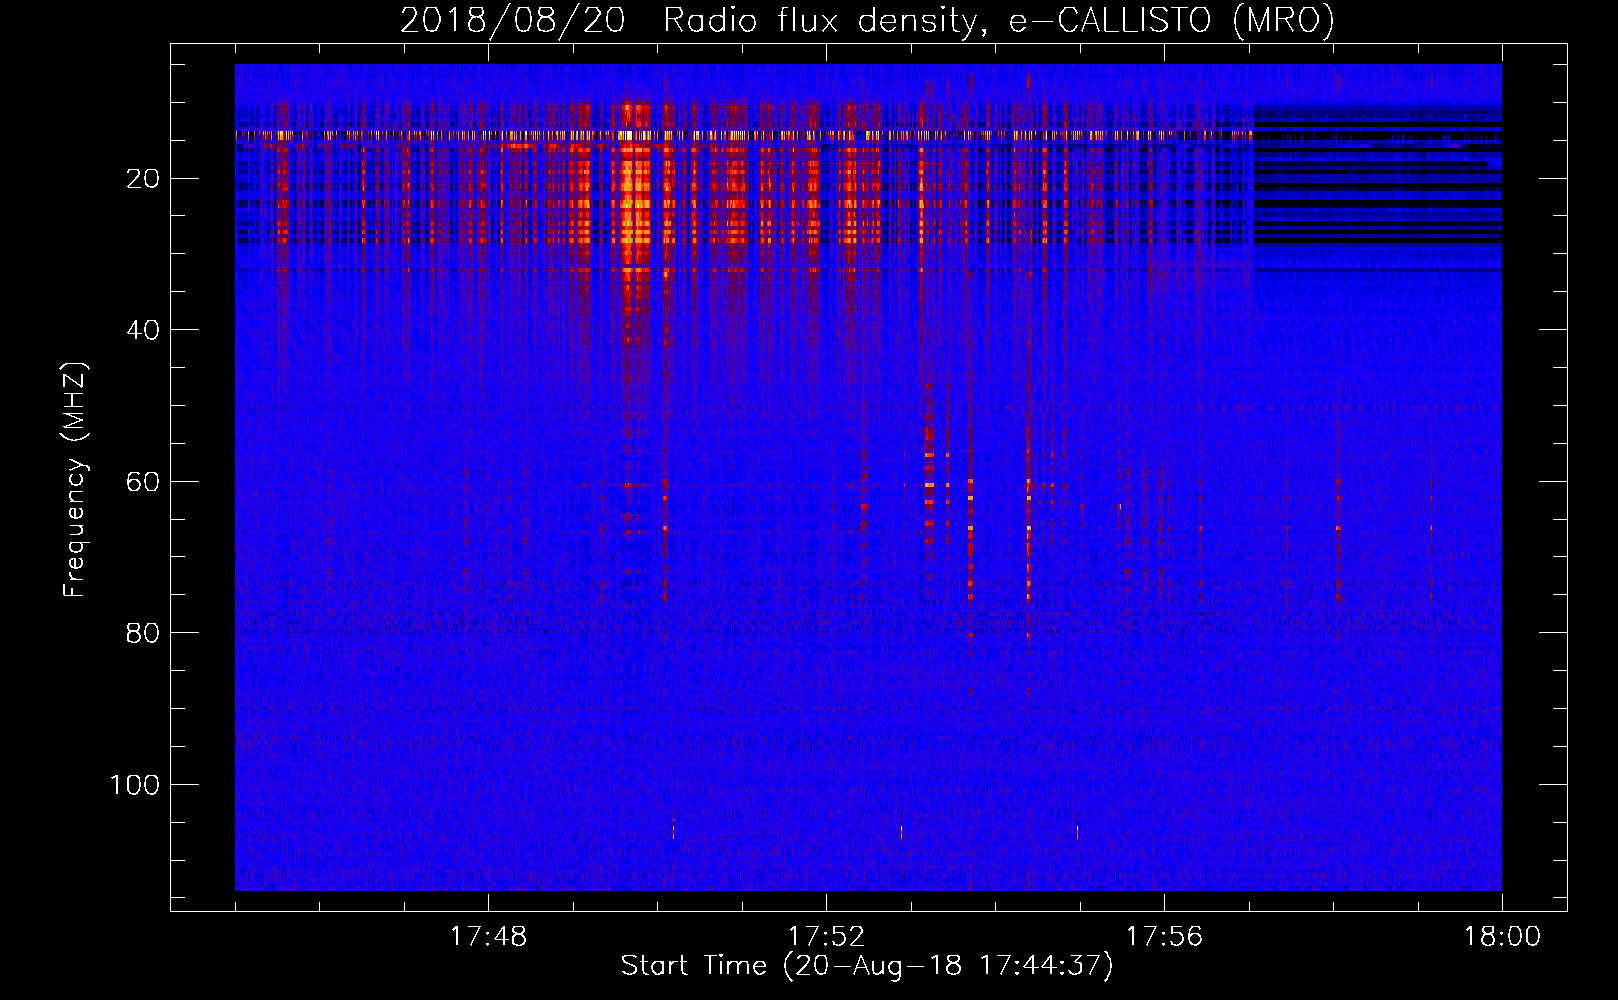This screenshot has width=1618, height=1000.
Task: Click the 18:00 time tick label
Action: [1502, 937]
